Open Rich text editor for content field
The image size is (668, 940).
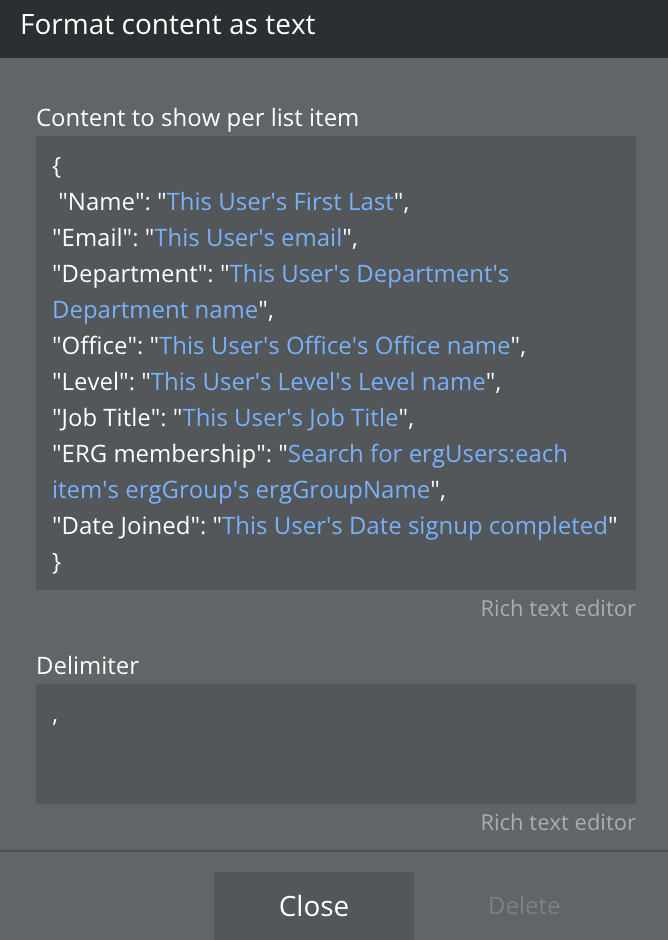(558, 608)
